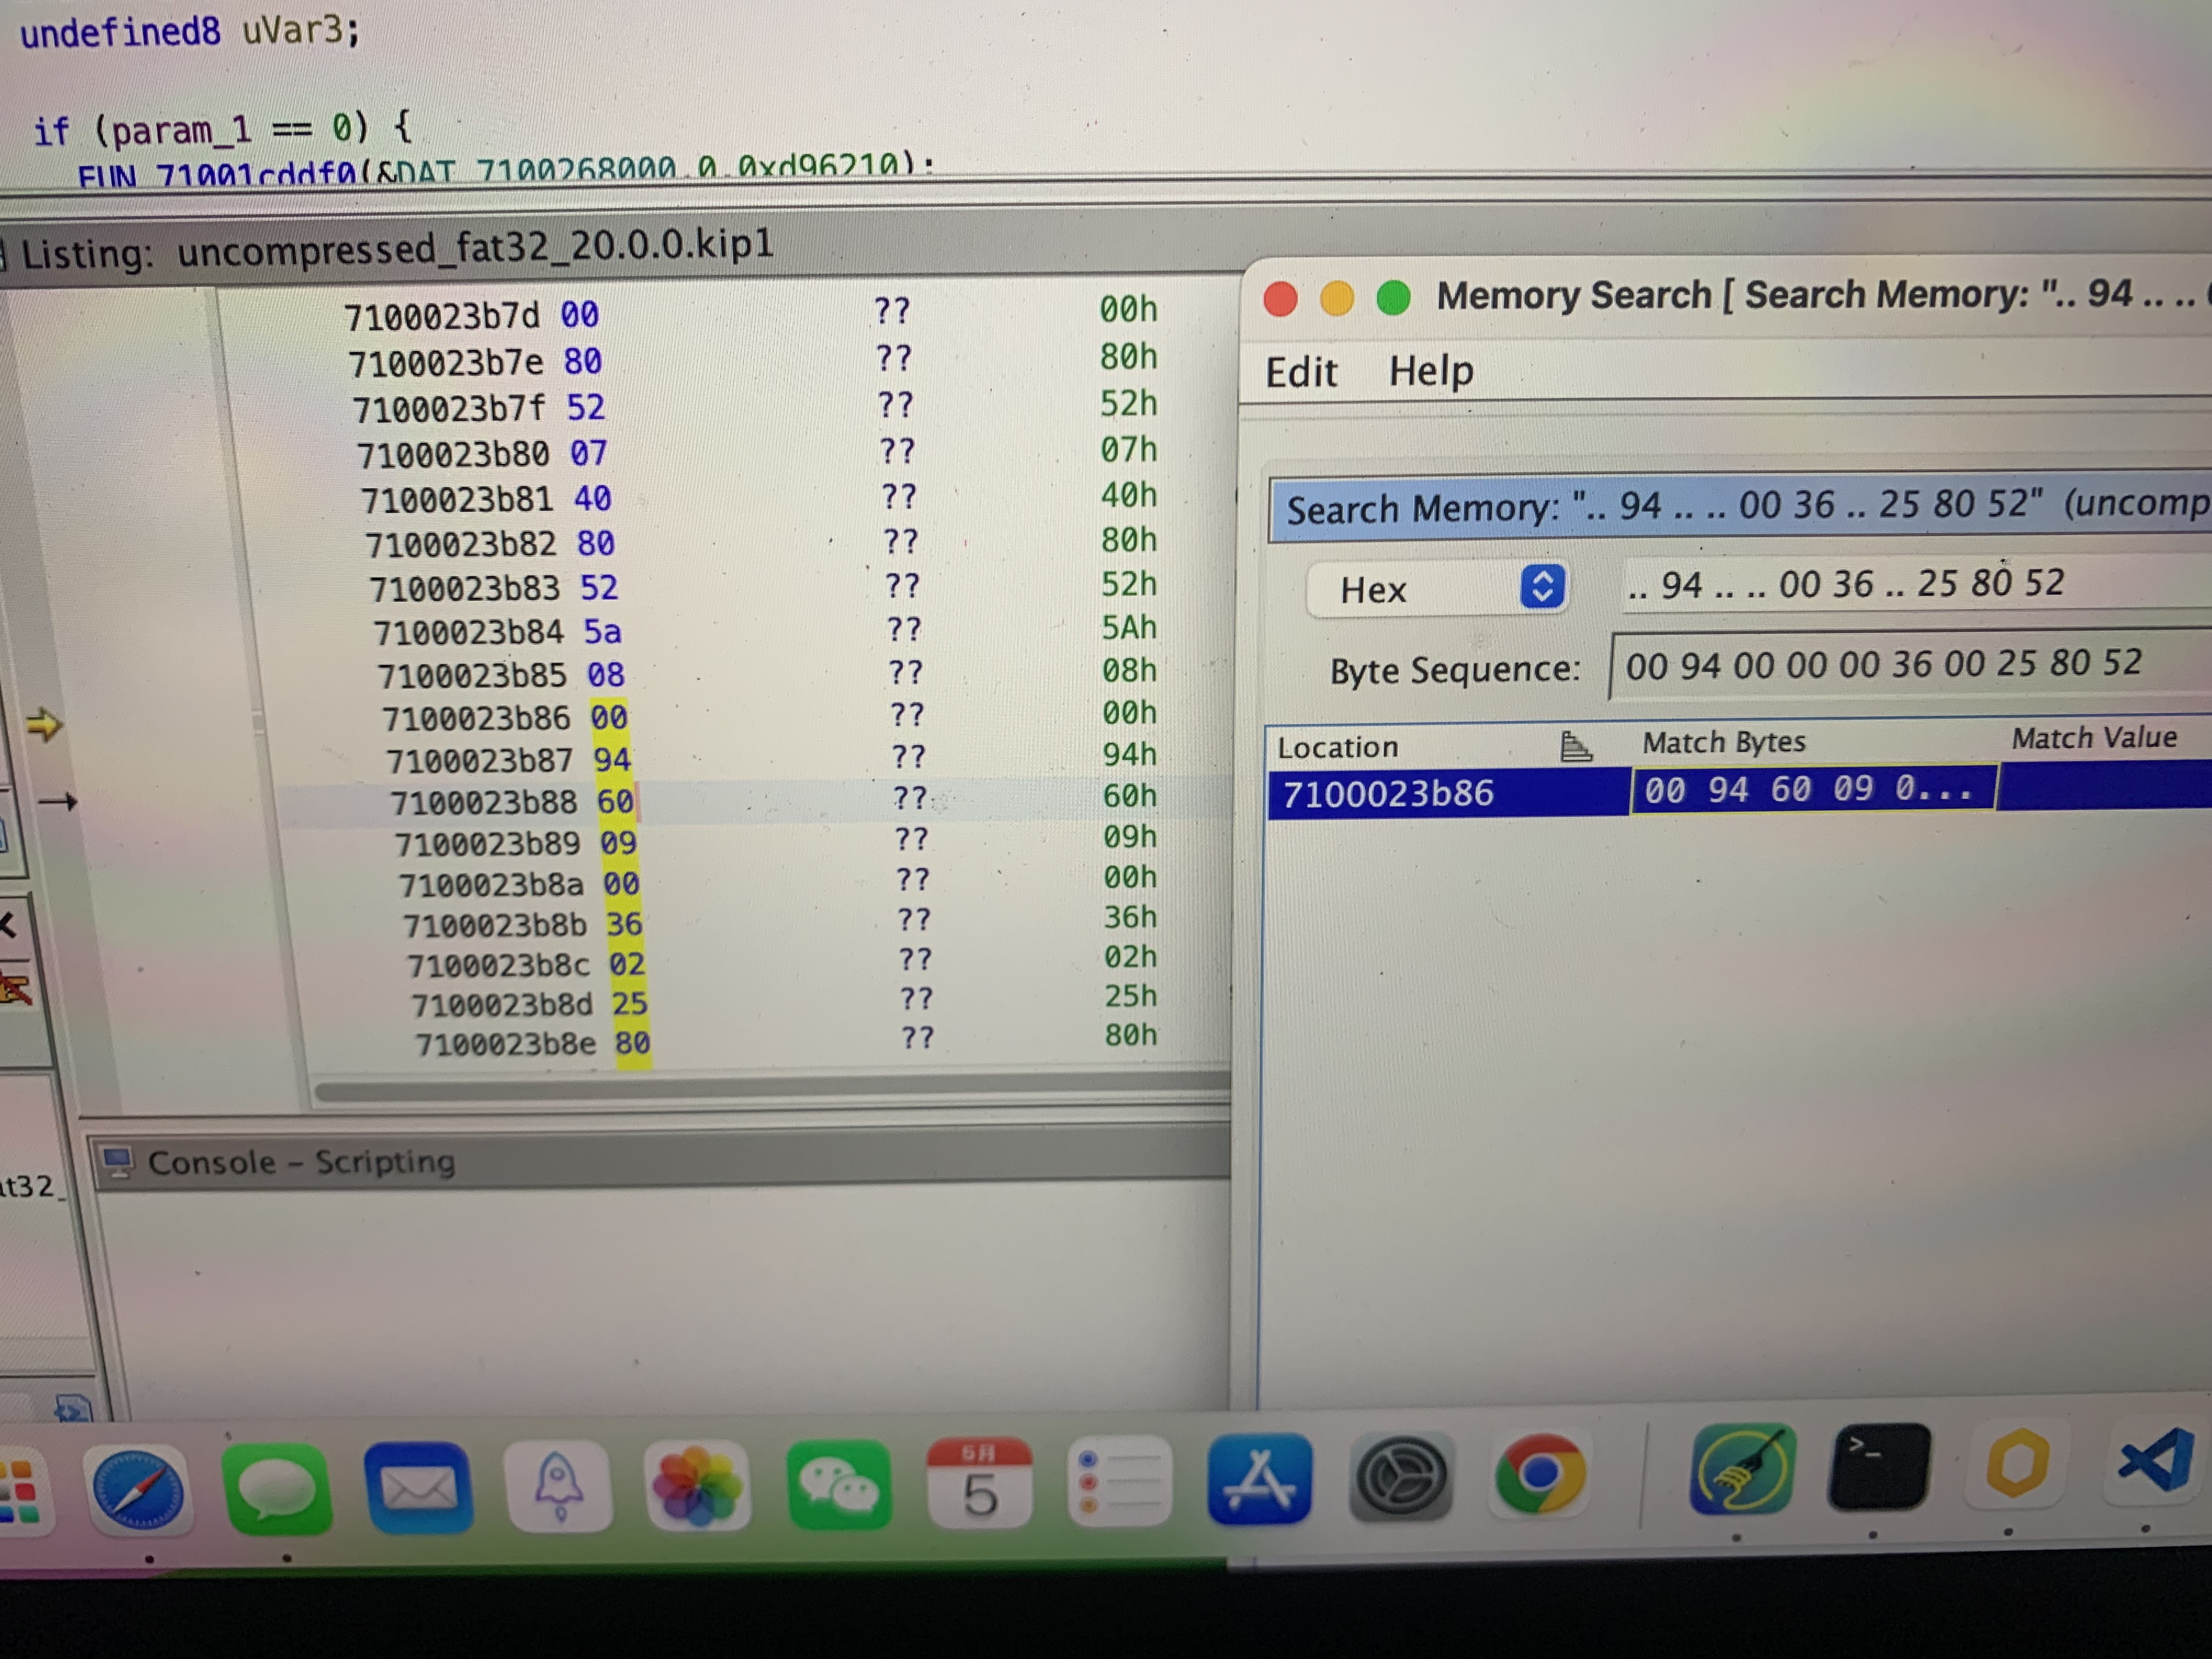Open Mail from the Dock
Screen dimensions: 2212x1659
(418, 1487)
